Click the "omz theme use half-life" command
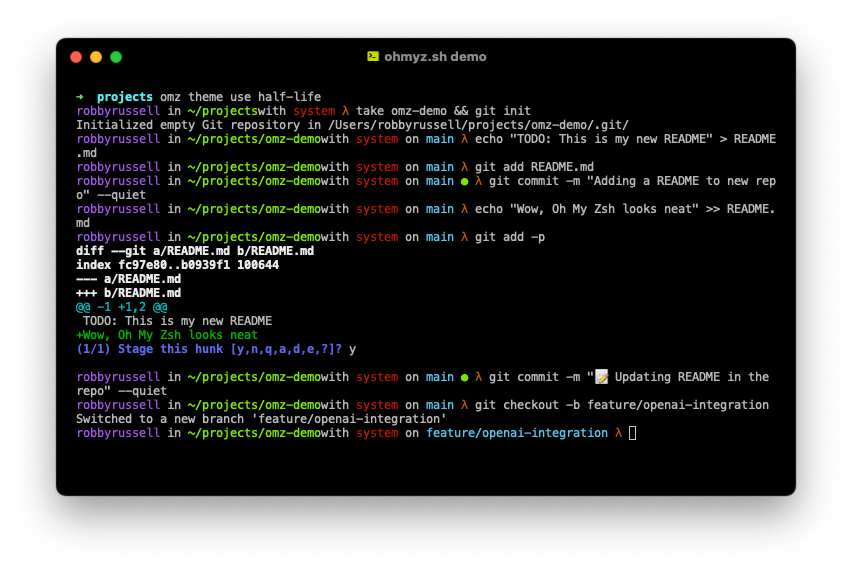The height and width of the screenshot is (570, 852). tap(240, 97)
